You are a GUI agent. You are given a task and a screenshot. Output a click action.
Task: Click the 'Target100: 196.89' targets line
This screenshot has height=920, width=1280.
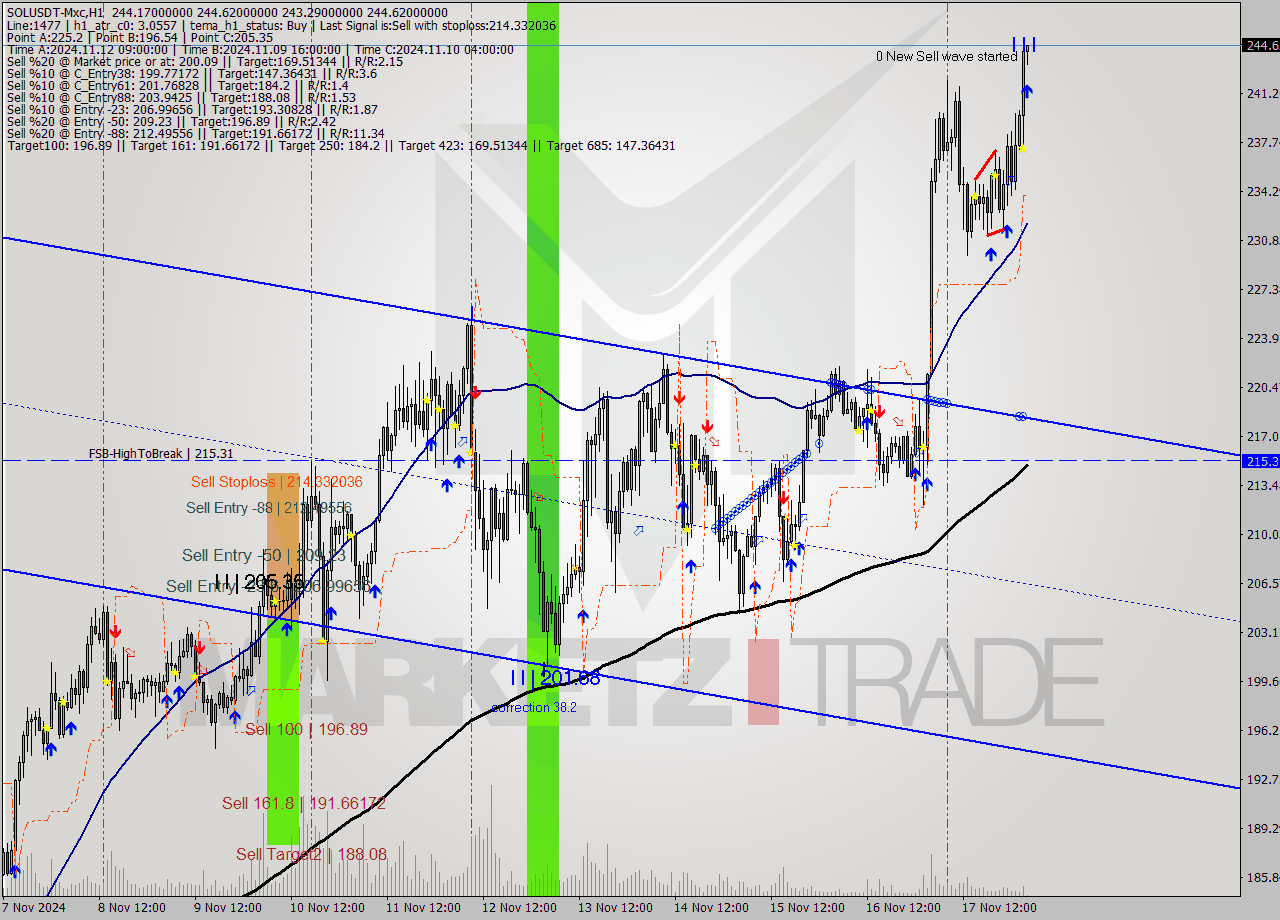tap(341, 146)
